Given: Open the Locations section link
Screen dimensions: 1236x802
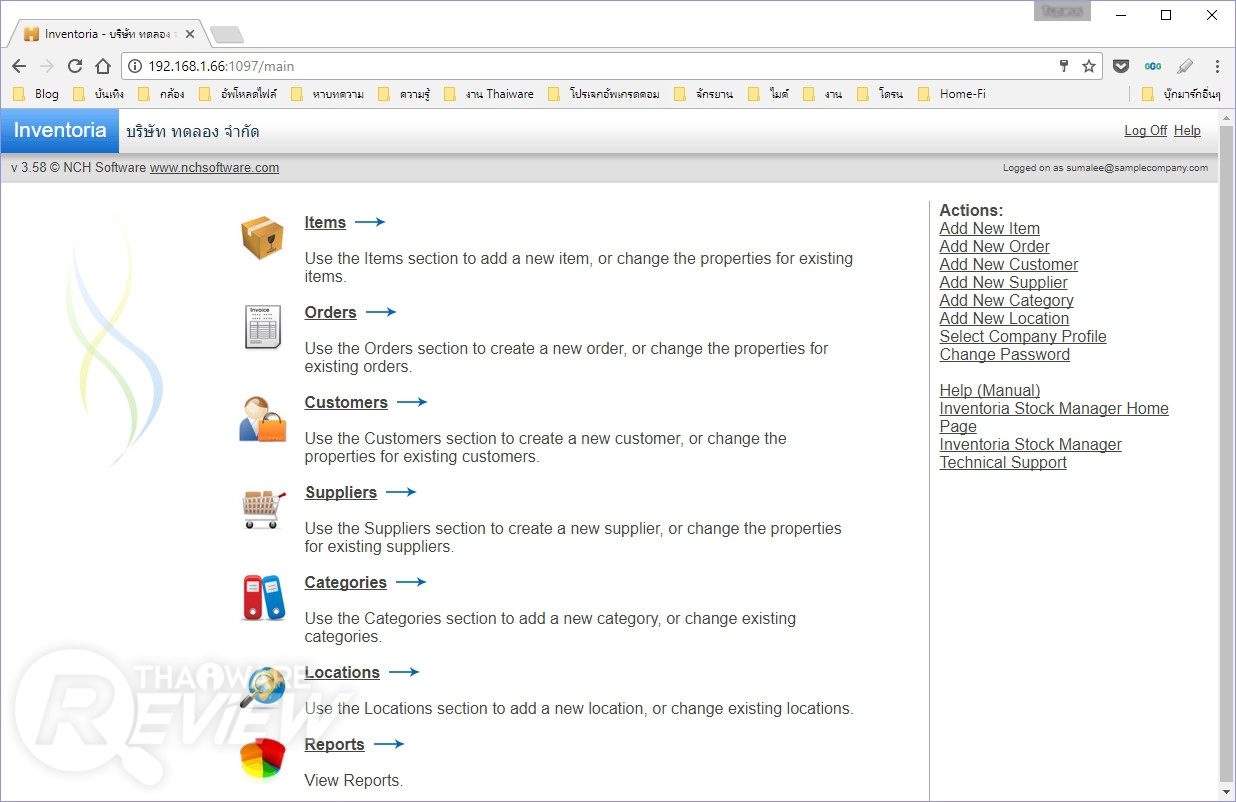Looking at the screenshot, I should click(342, 672).
